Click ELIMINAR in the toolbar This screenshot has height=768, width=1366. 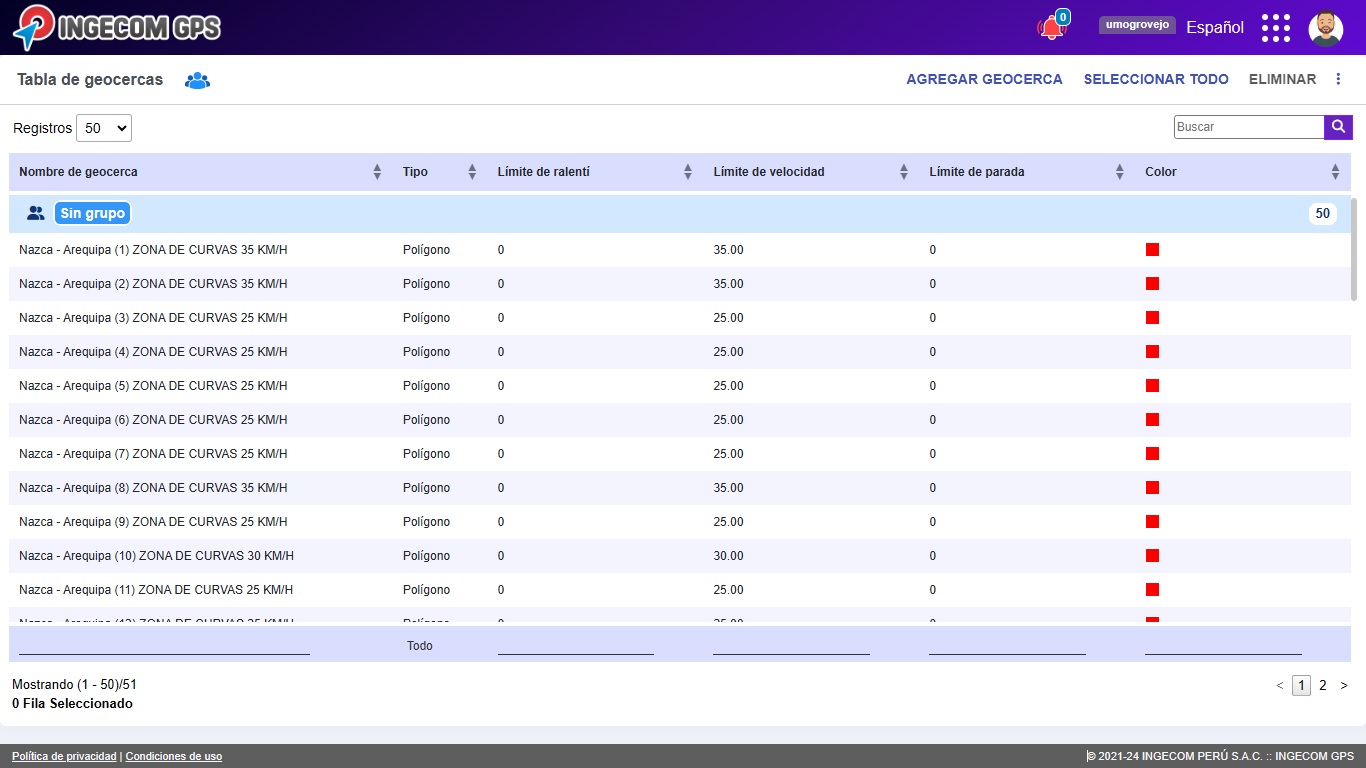click(x=1282, y=79)
